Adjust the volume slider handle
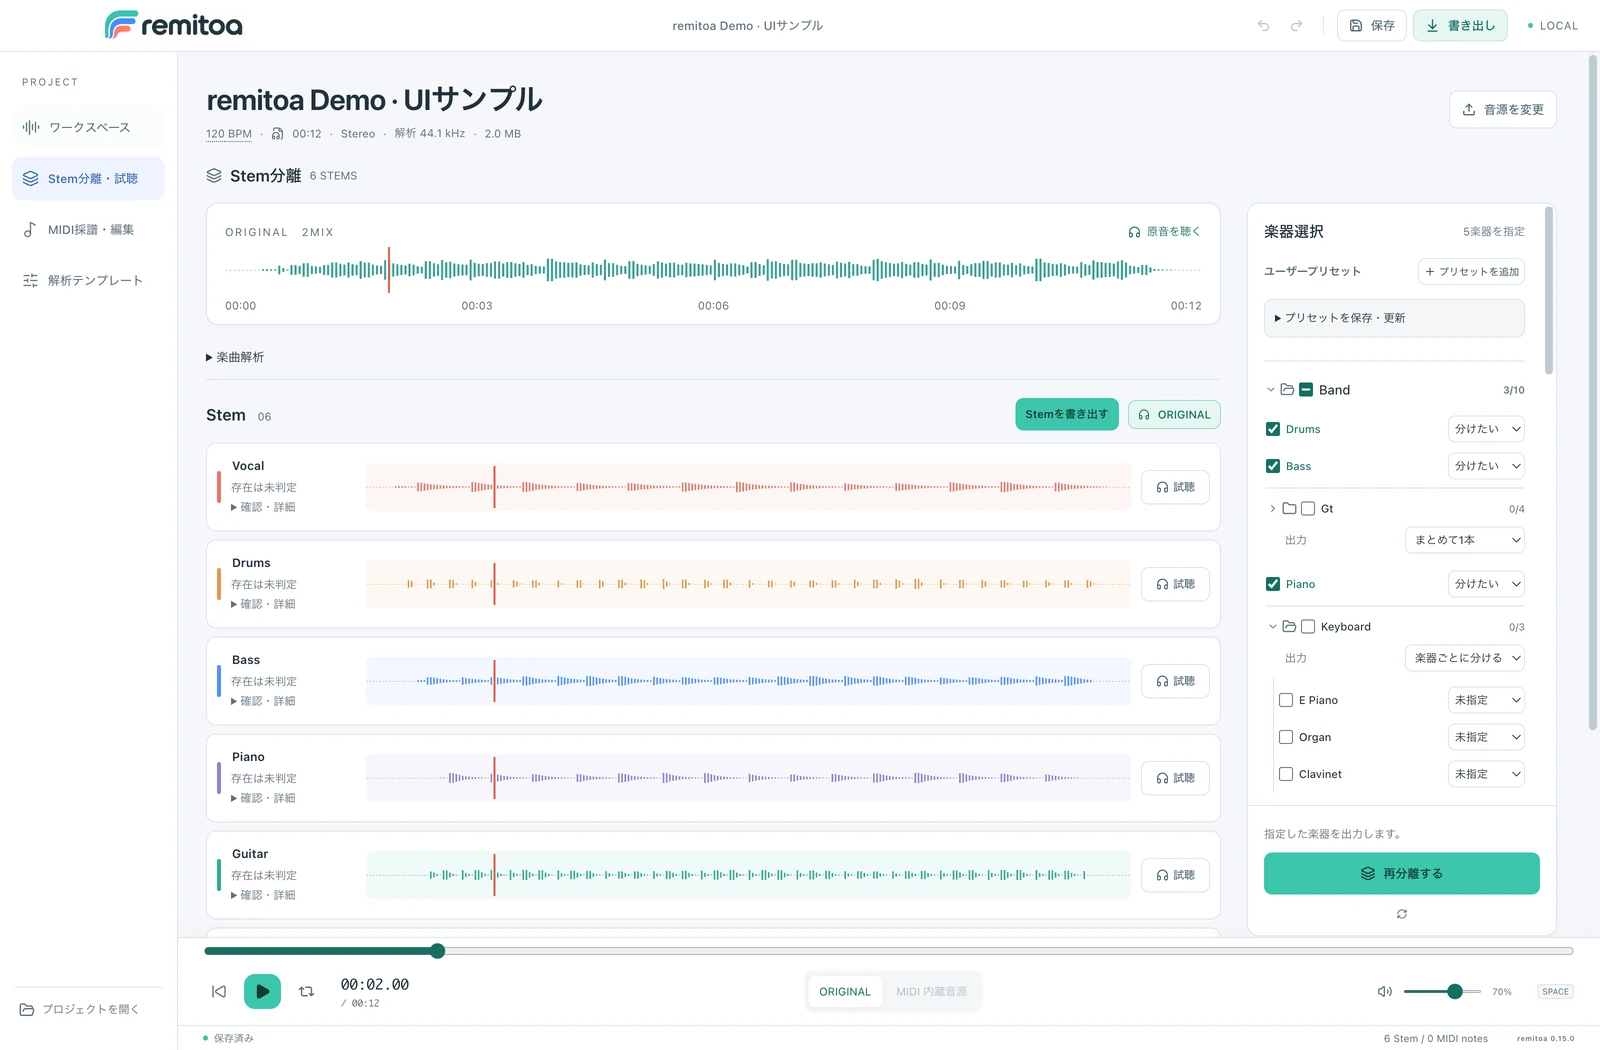This screenshot has width=1600, height=1050. [1455, 991]
